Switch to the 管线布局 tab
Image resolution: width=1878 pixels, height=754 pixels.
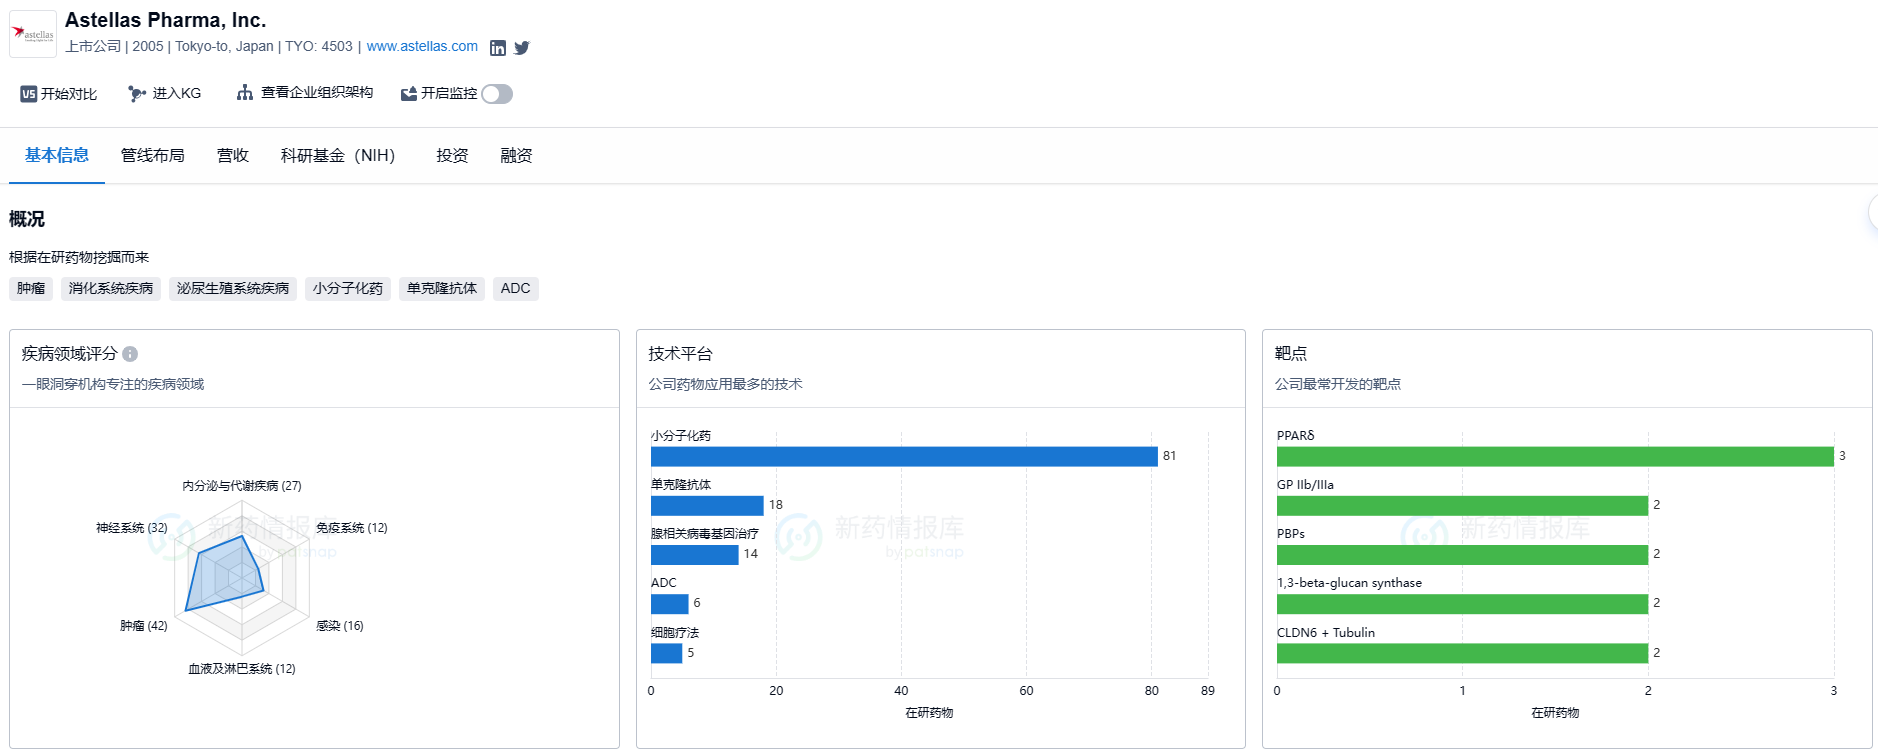153,156
